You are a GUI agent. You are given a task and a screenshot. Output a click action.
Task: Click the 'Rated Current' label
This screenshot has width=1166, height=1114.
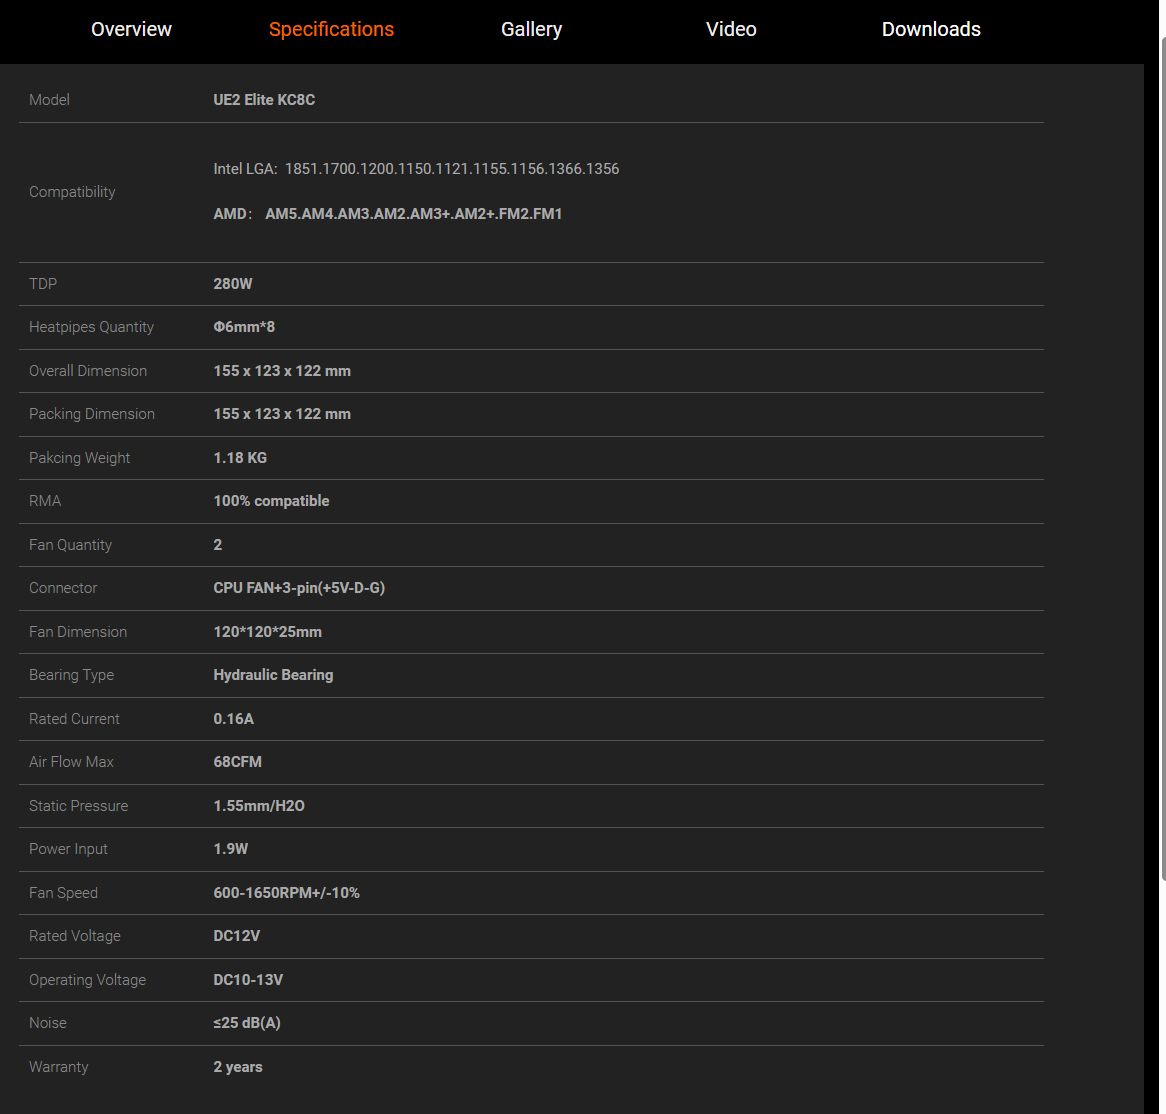pyautogui.click(x=74, y=719)
